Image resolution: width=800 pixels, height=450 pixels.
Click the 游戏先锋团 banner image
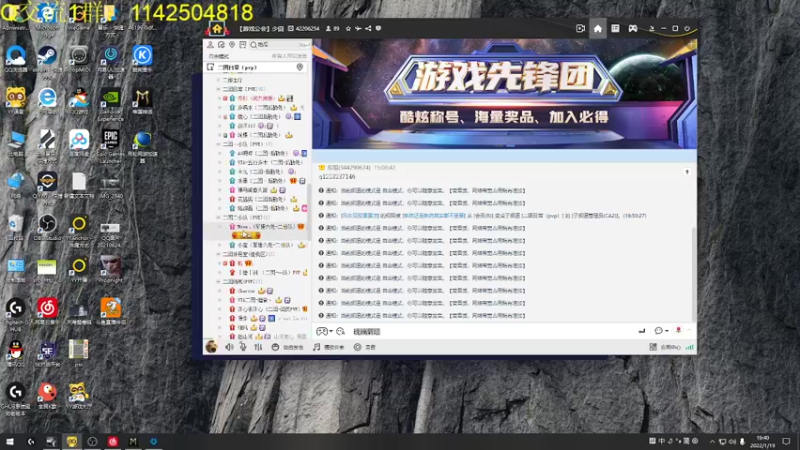point(505,94)
